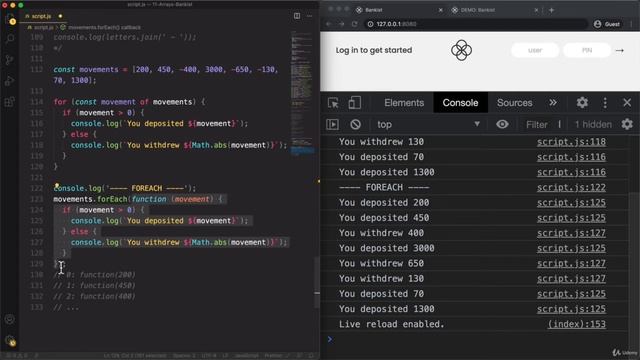640x360 pixels.
Task: Split the editor to the right
Action: coord(297,16)
